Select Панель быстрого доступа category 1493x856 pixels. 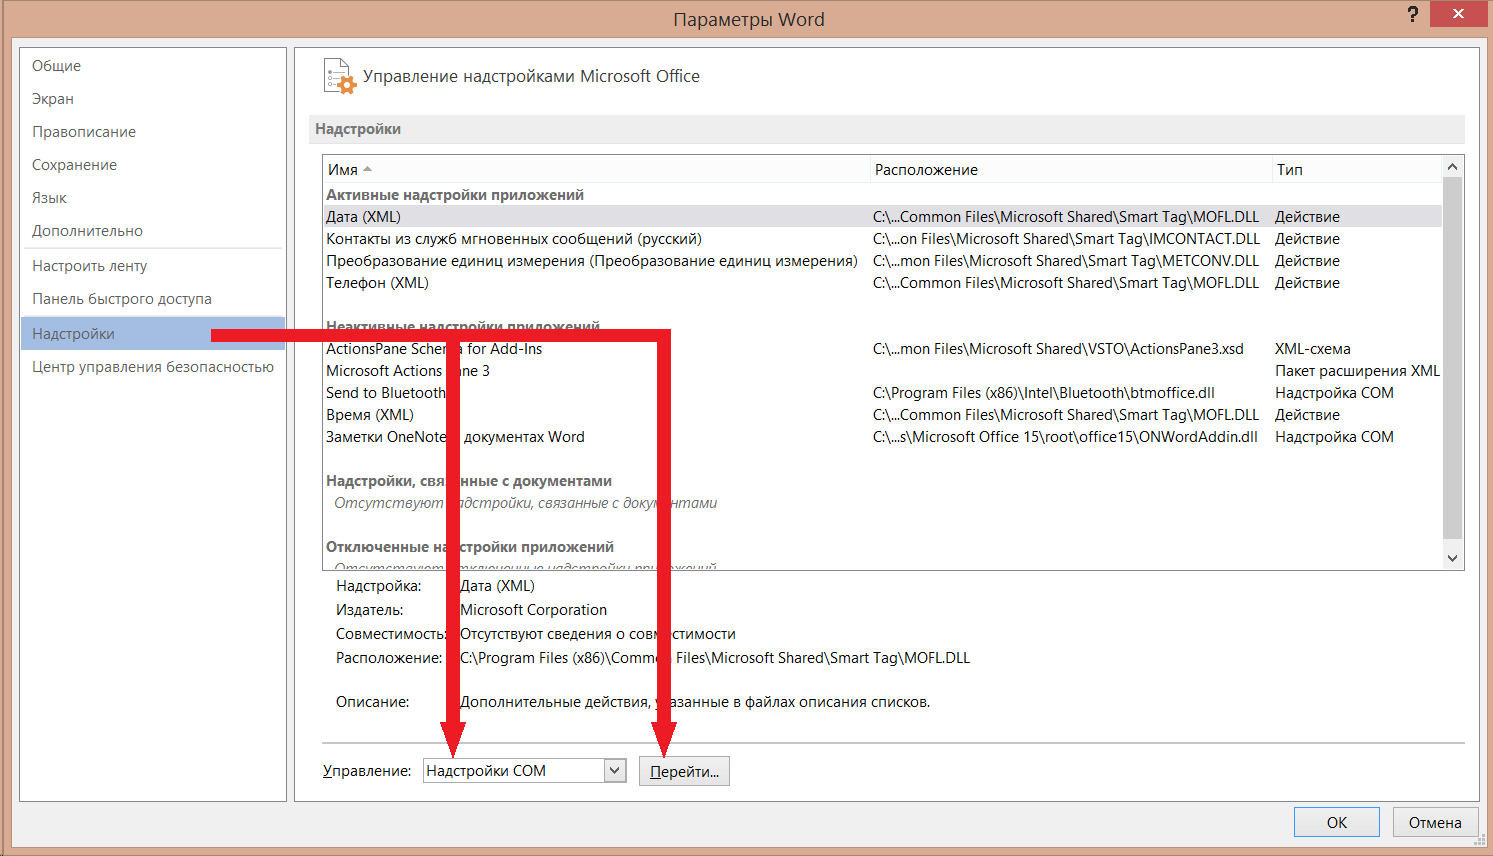[x=122, y=299]
